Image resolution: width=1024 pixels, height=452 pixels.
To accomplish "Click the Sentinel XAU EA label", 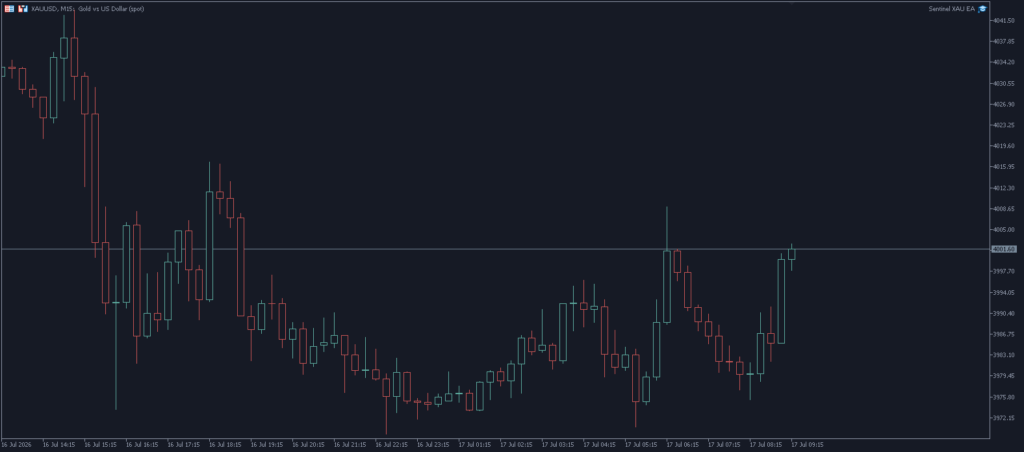I will [x=951, y=8].
